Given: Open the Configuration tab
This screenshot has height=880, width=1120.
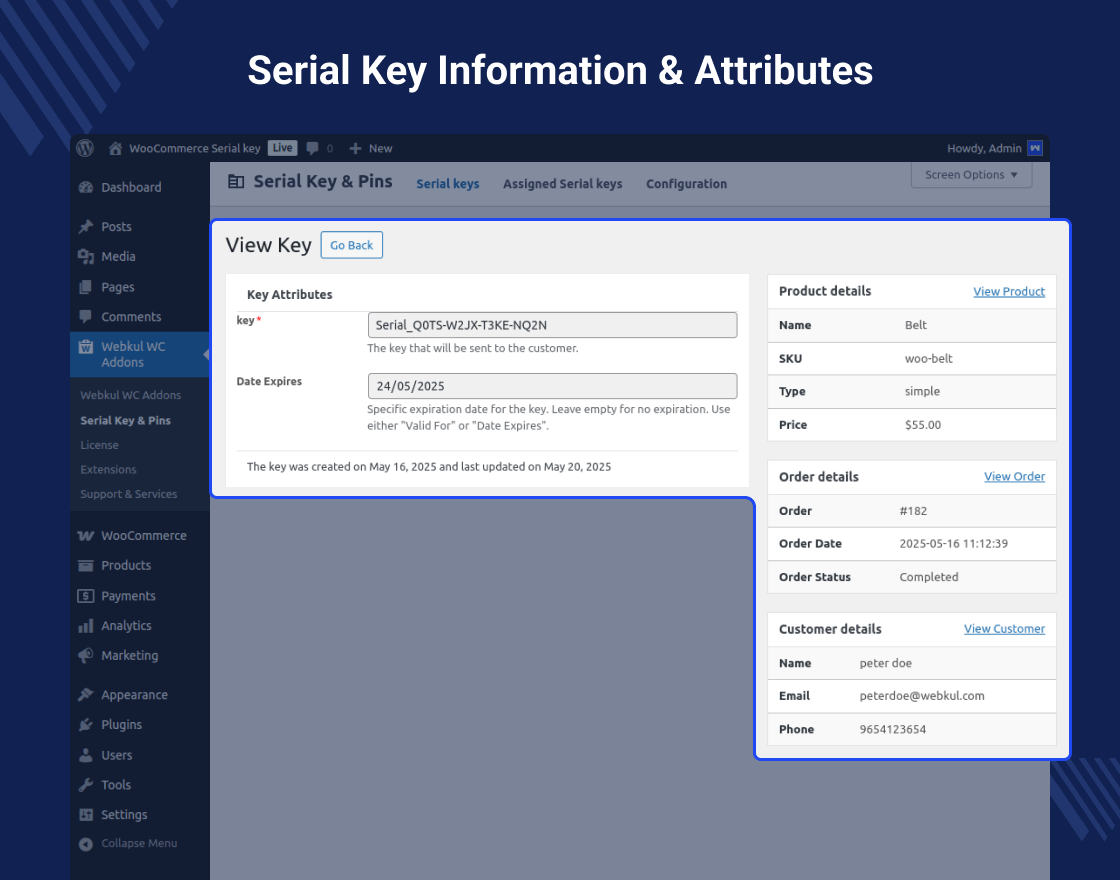Looking at the screenshot, I should 686,184.
